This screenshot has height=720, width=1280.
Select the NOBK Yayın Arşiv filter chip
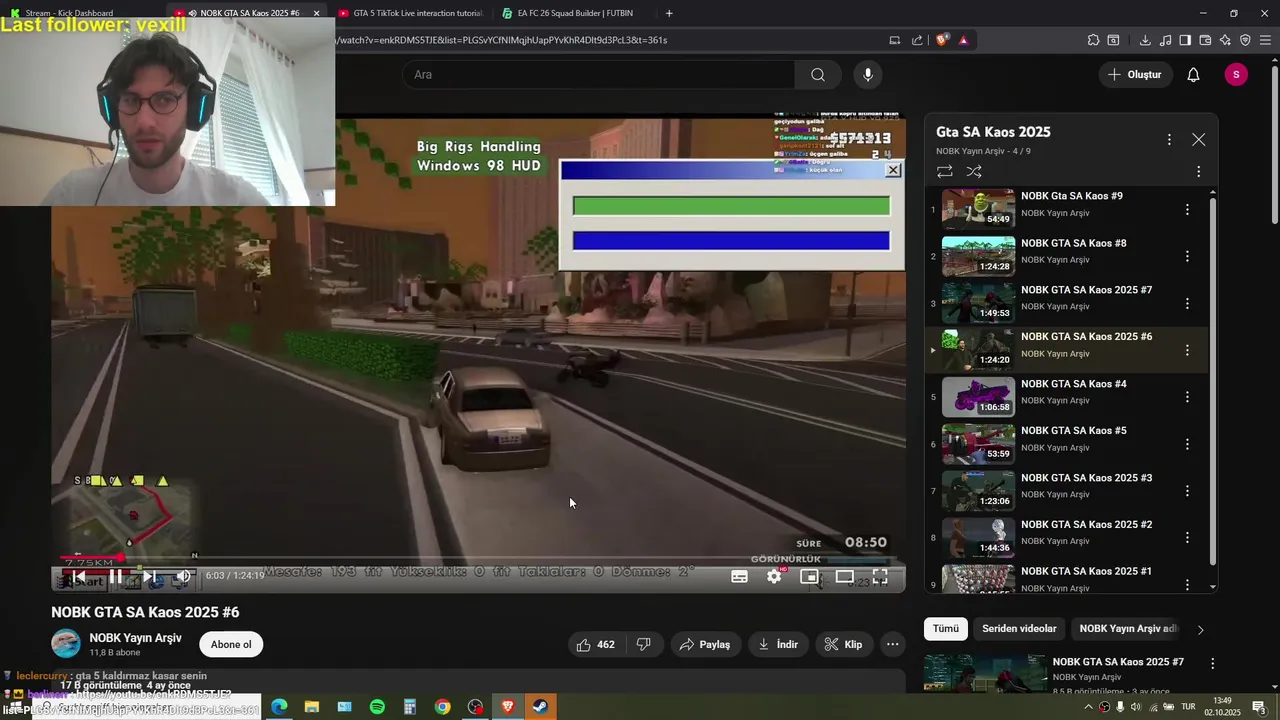[x=1128, y=629]
